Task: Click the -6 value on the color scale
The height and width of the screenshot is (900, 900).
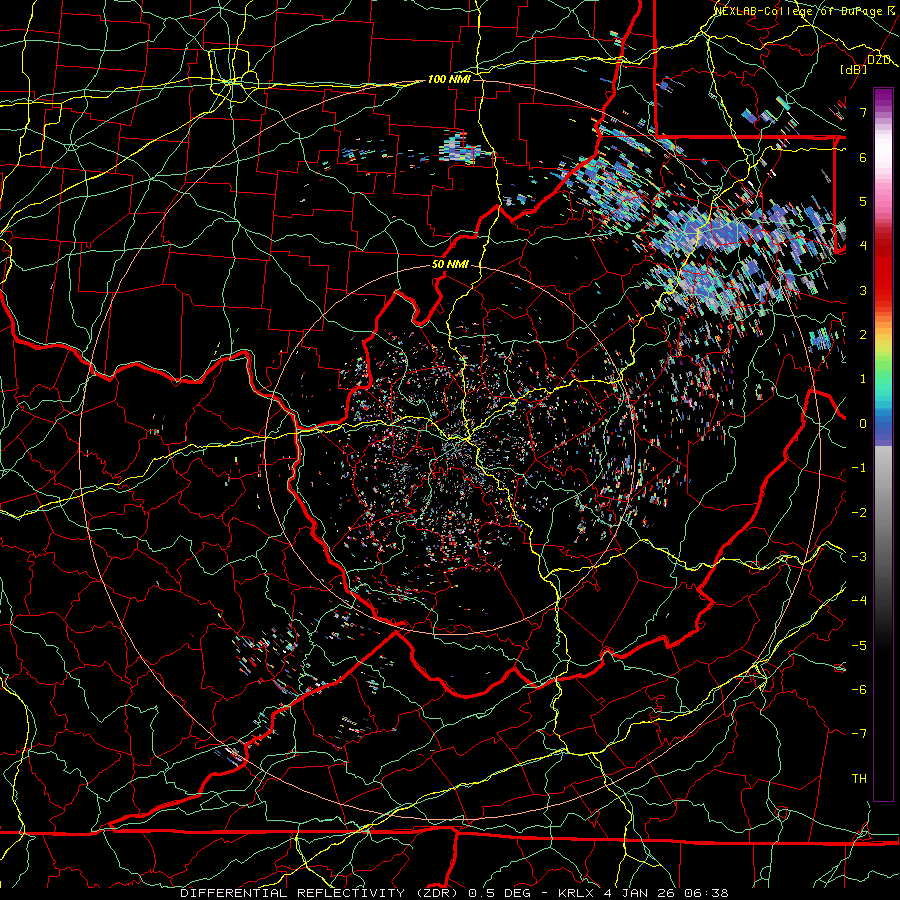Action: point(859,690)
